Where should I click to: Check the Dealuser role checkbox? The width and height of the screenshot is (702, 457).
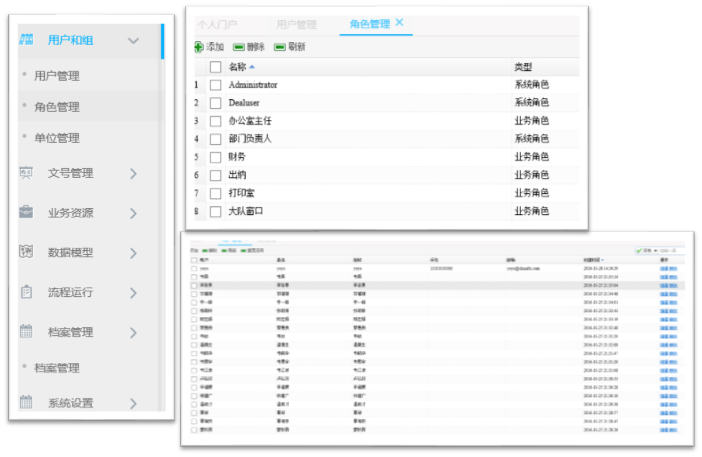pyautogui.click(x=215, y=103)
